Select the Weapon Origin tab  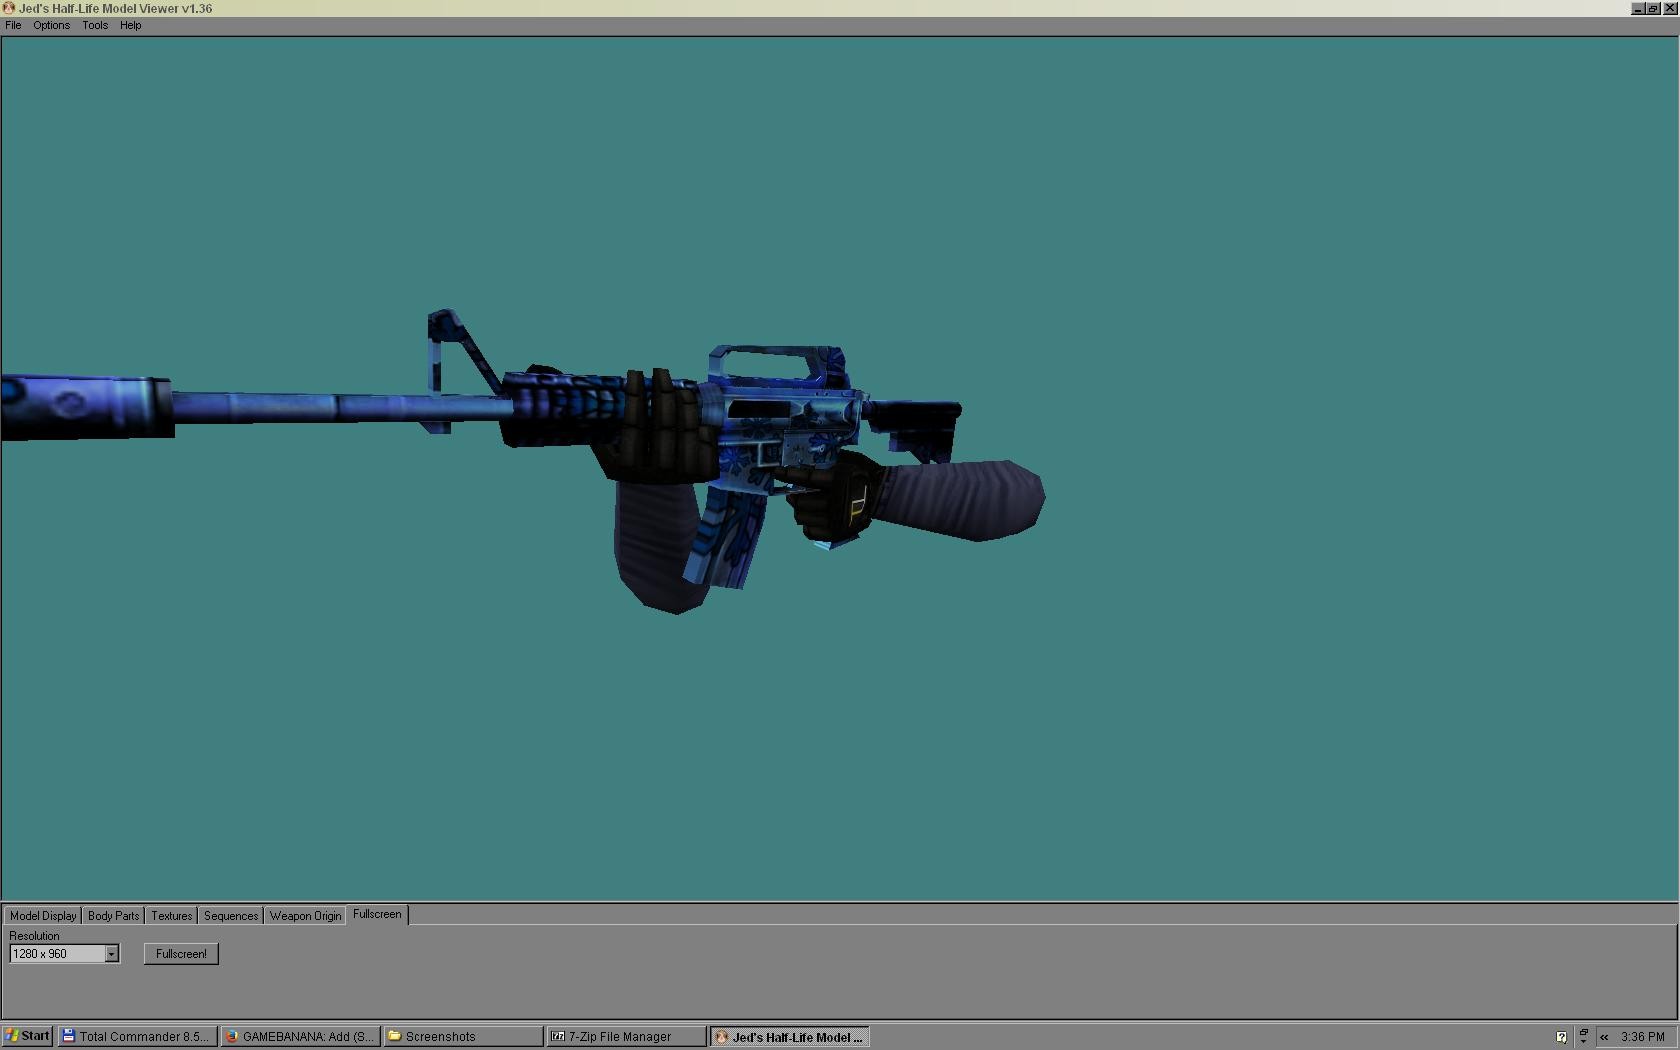coord(305,915)
